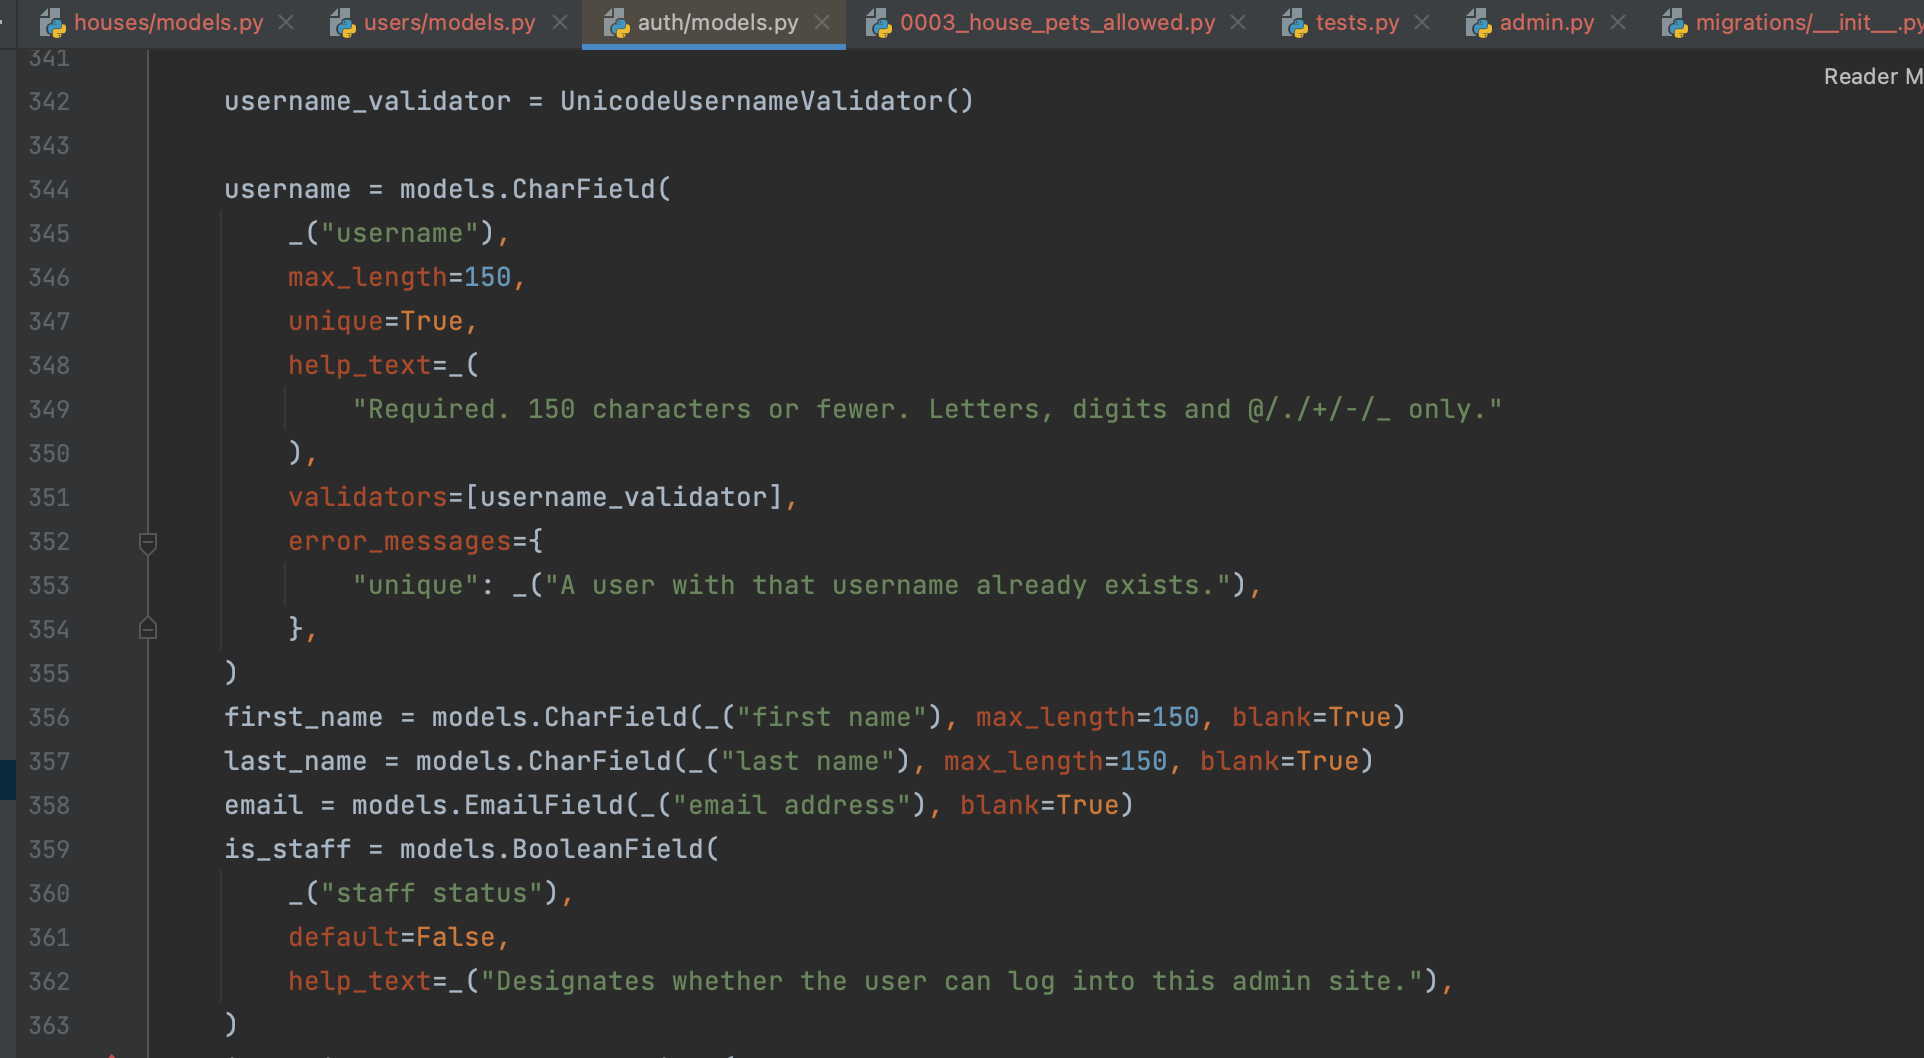Click blank=True on the email line
The width and height of the screenshot is (1924, 1058).
click(1040, 806)
